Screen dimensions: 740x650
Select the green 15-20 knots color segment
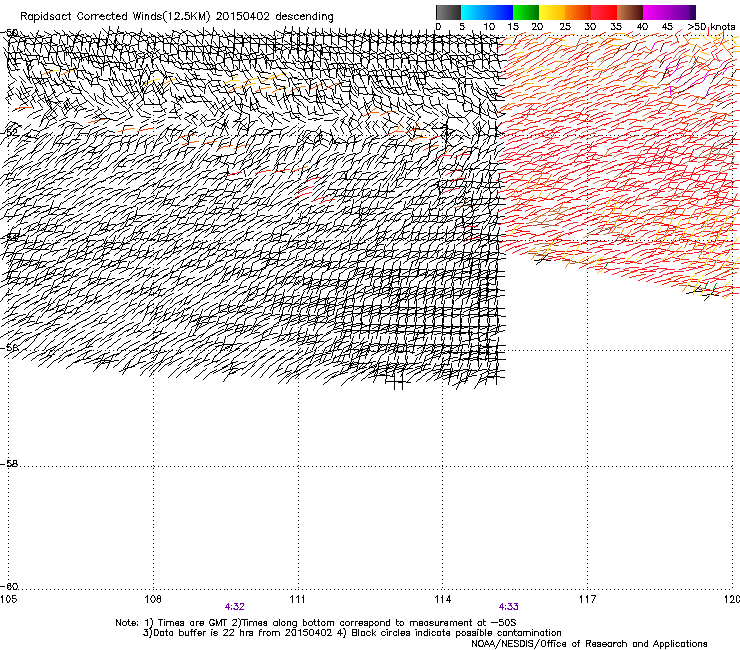click(x=526, y=12)
